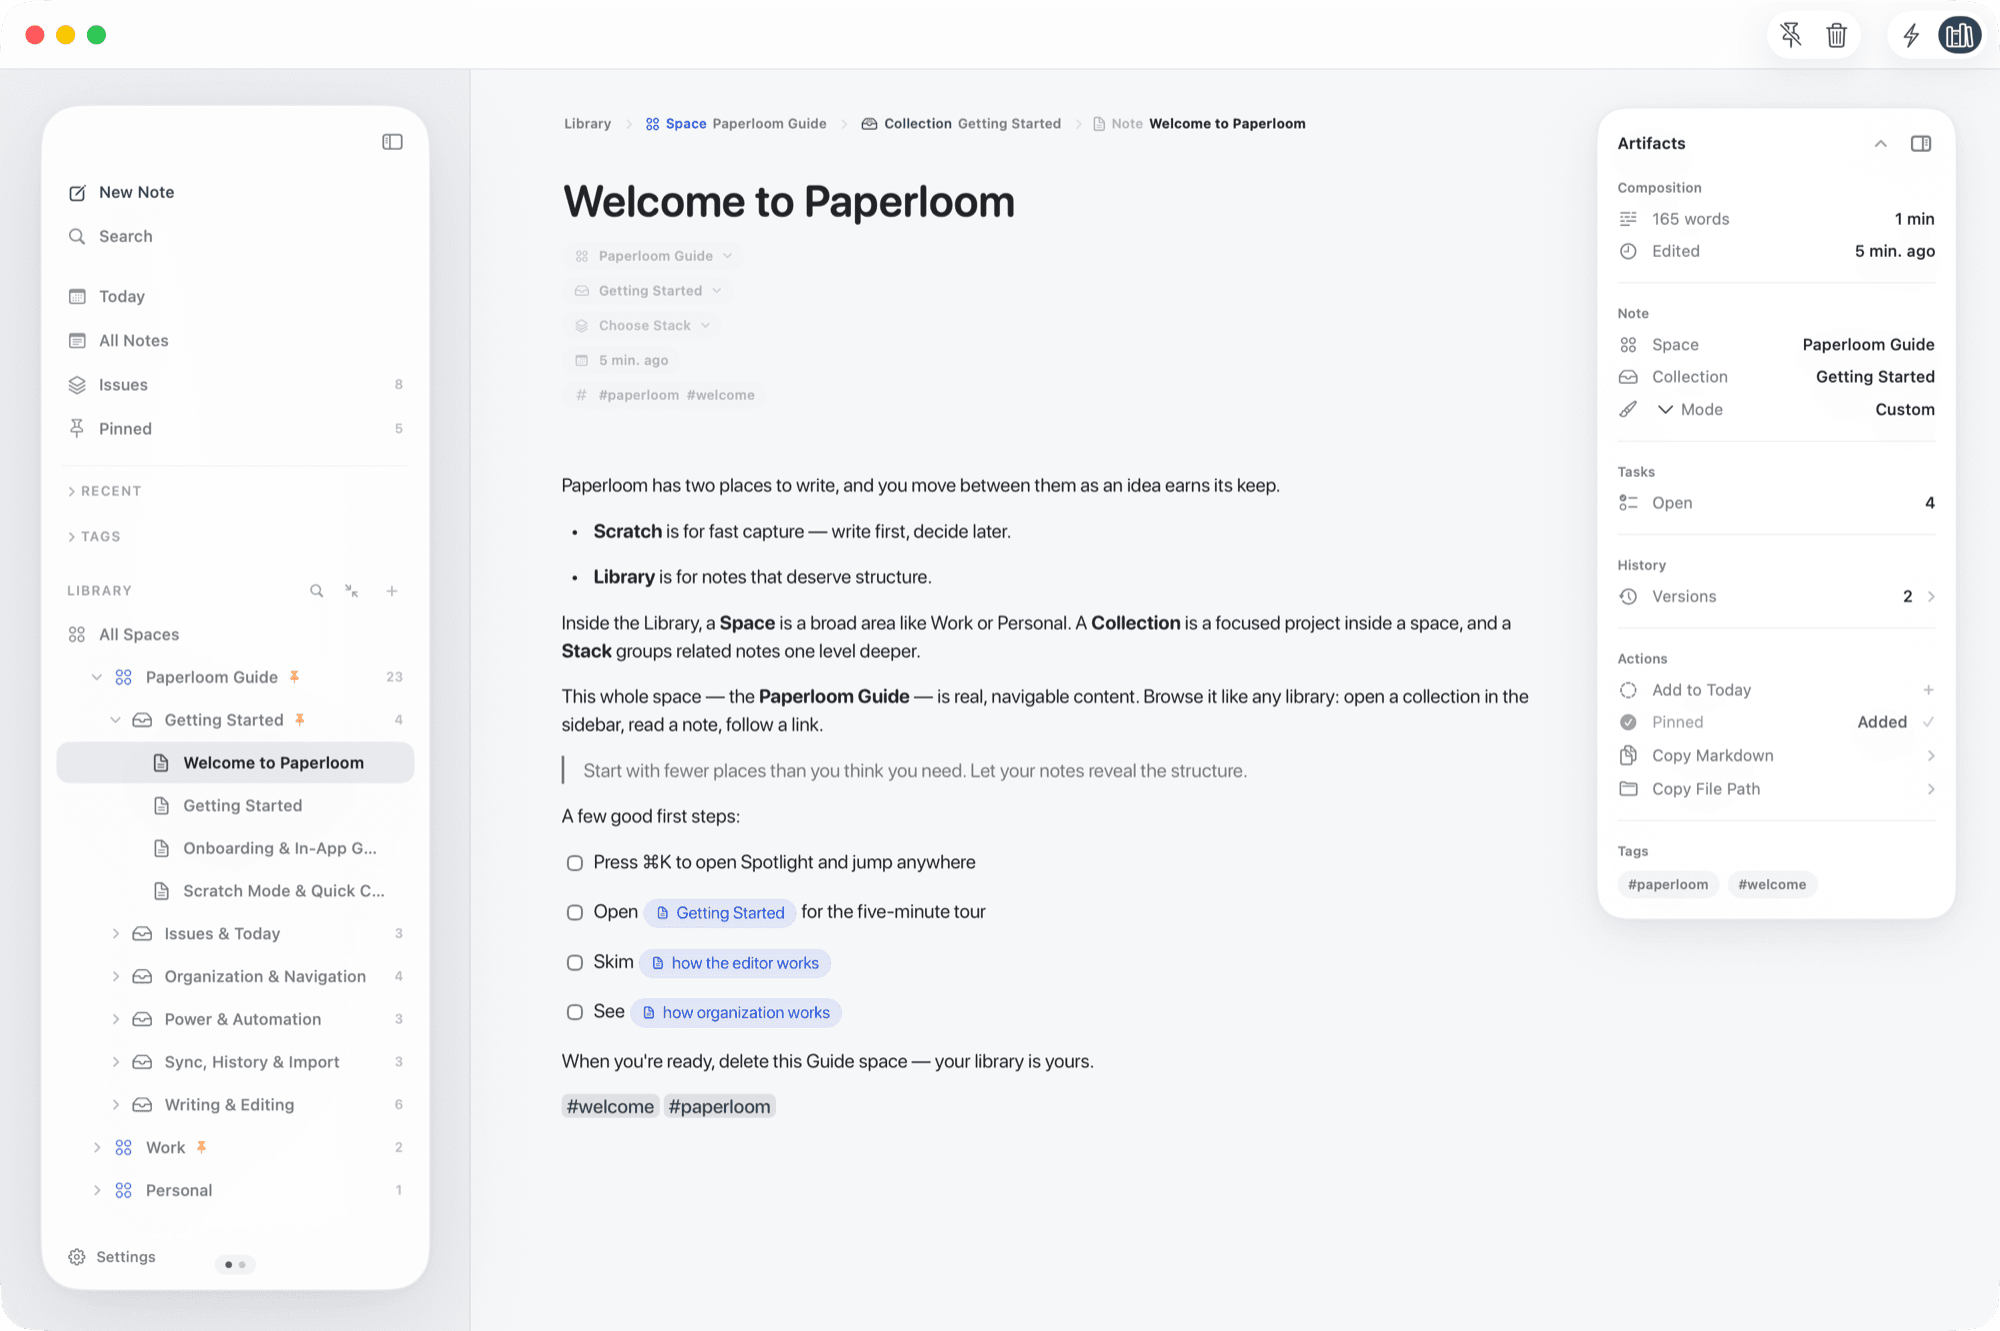Viewport: 2000px width, 1331px height.
Task: Click the #paperloom #welcome tags field under title
Action: click(665, 396)
